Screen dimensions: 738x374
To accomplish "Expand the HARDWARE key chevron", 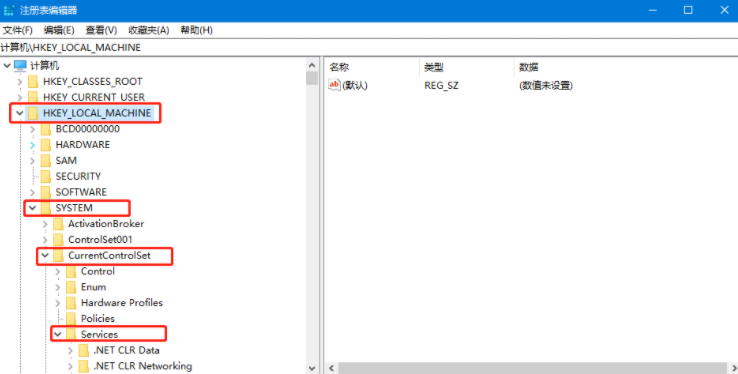I will [32, 145].
